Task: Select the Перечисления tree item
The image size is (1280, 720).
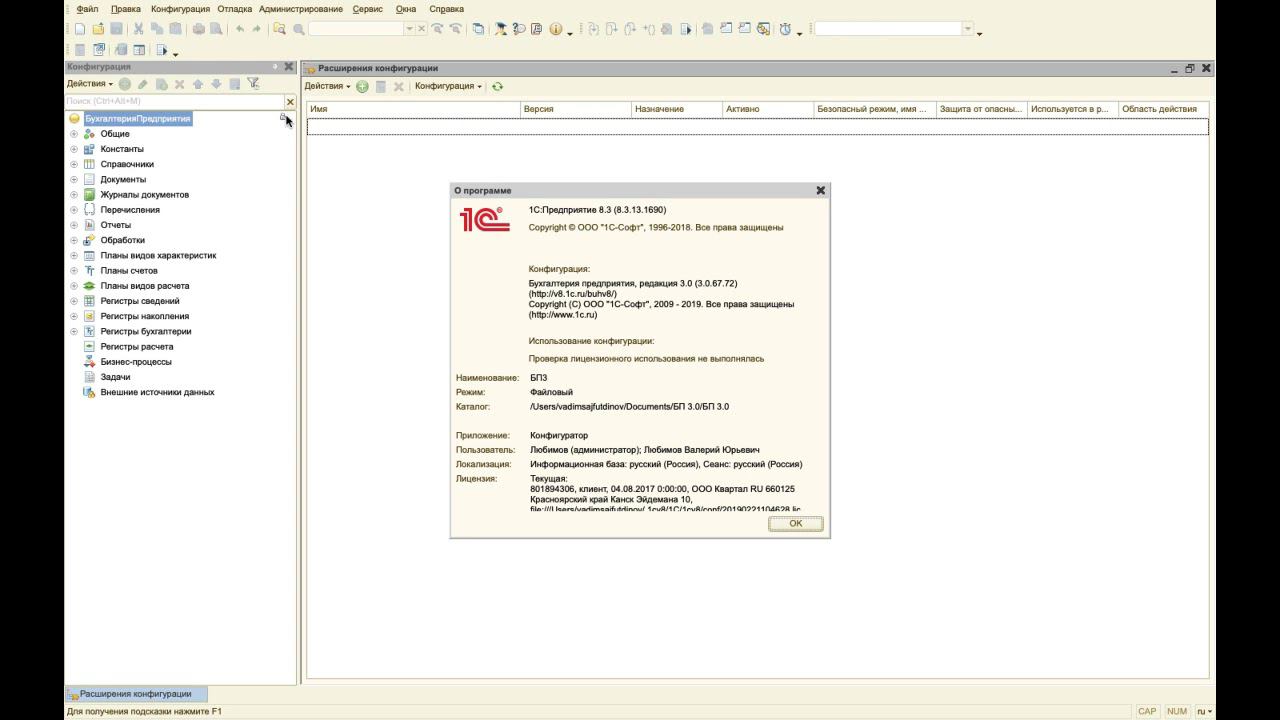Action: click(130, 210)
